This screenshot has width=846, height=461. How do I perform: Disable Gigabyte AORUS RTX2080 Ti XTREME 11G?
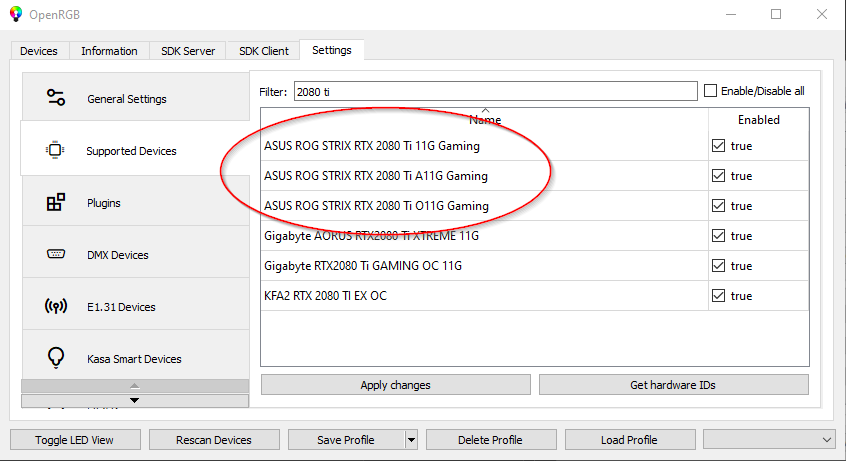tap(718, 236)
